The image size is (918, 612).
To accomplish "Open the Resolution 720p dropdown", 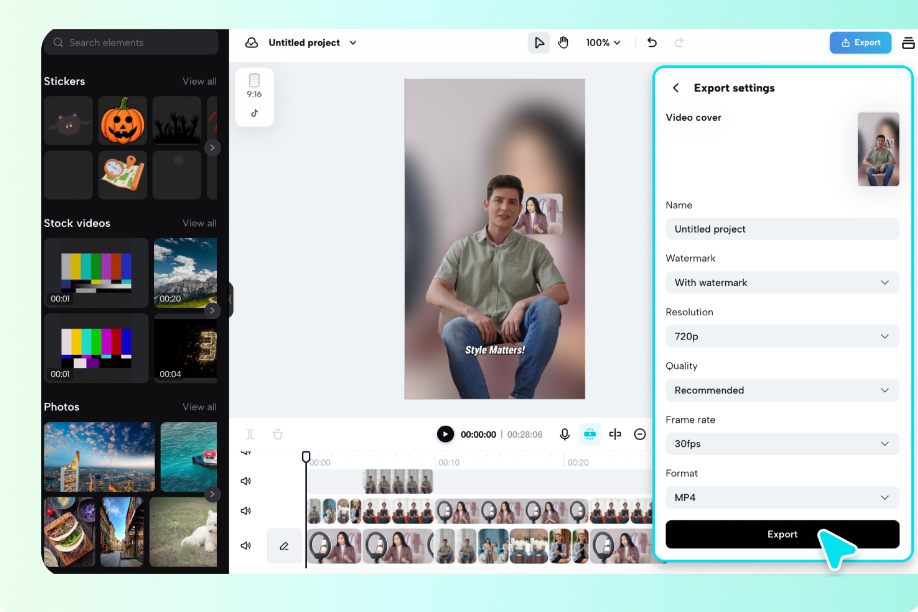I will [x=782, y=337].
